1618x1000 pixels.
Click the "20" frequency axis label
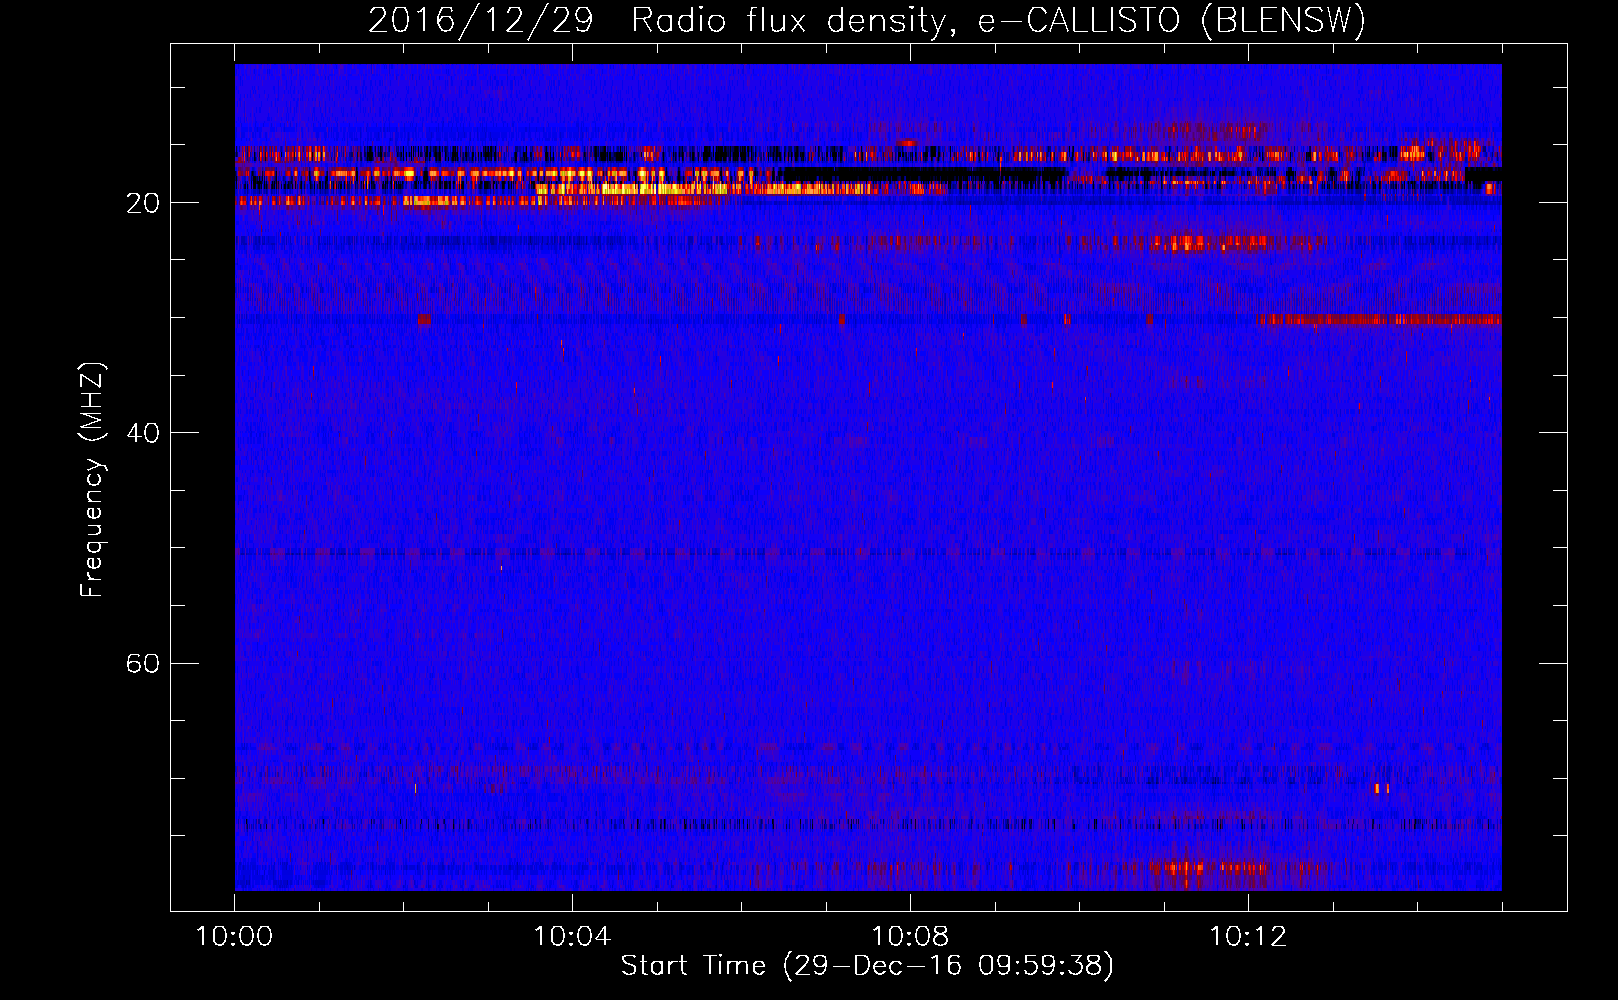tap(143, 203)
